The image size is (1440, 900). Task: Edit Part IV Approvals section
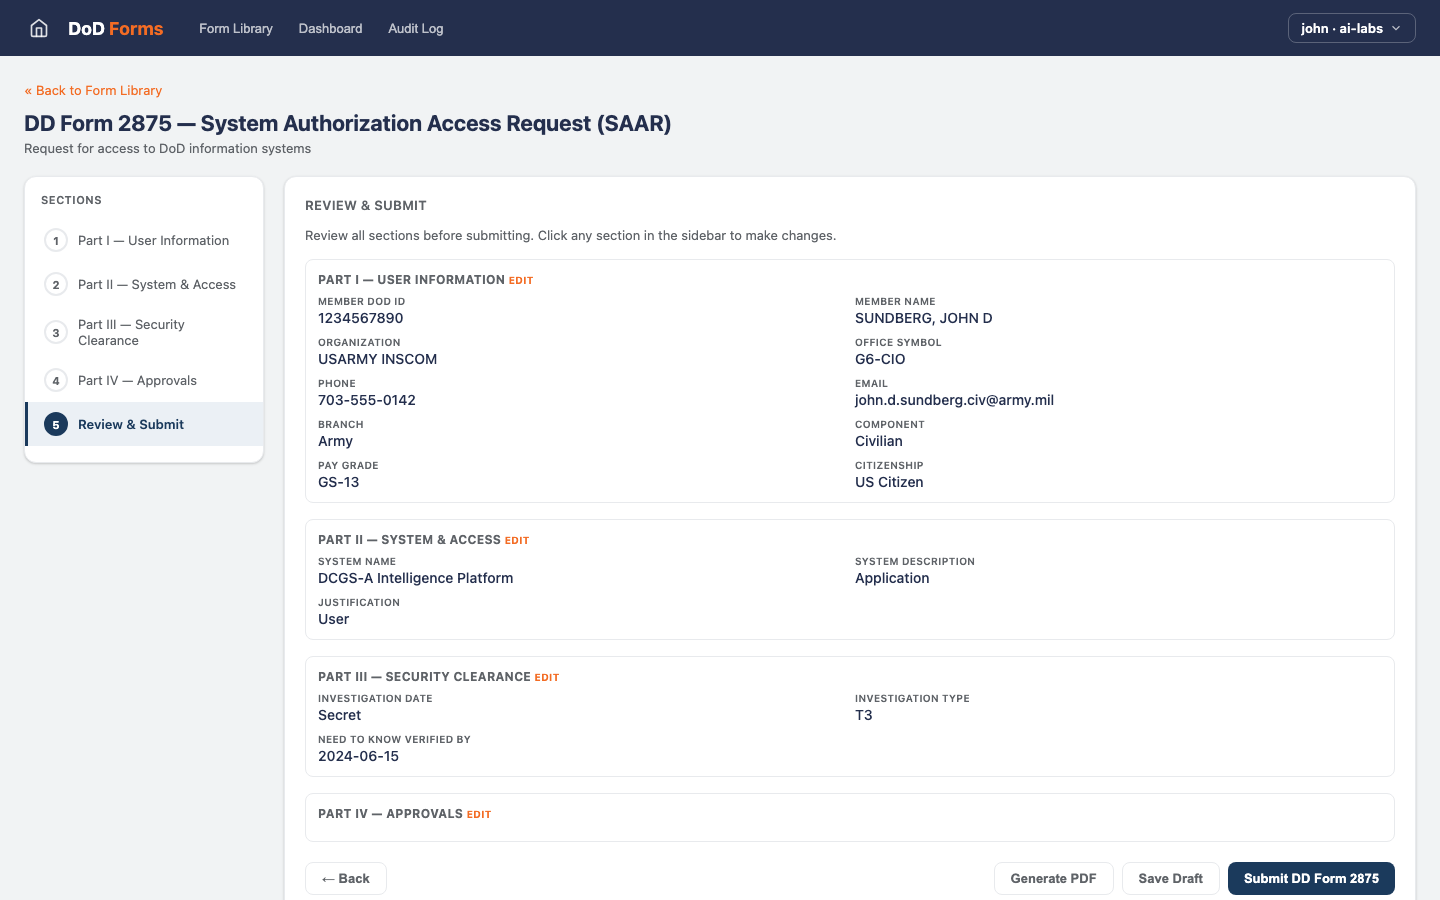[479, 815]
